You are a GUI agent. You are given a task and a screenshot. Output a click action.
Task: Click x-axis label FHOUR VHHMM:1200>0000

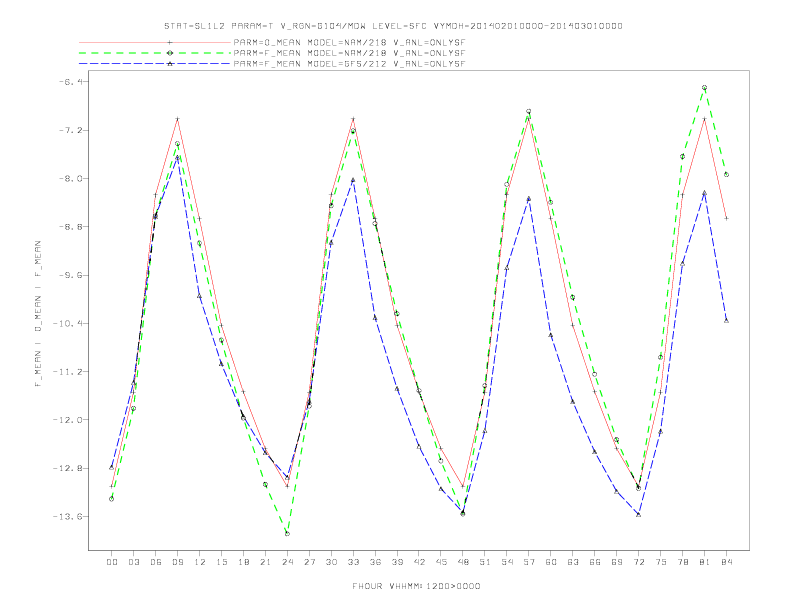tap(416, 586)
